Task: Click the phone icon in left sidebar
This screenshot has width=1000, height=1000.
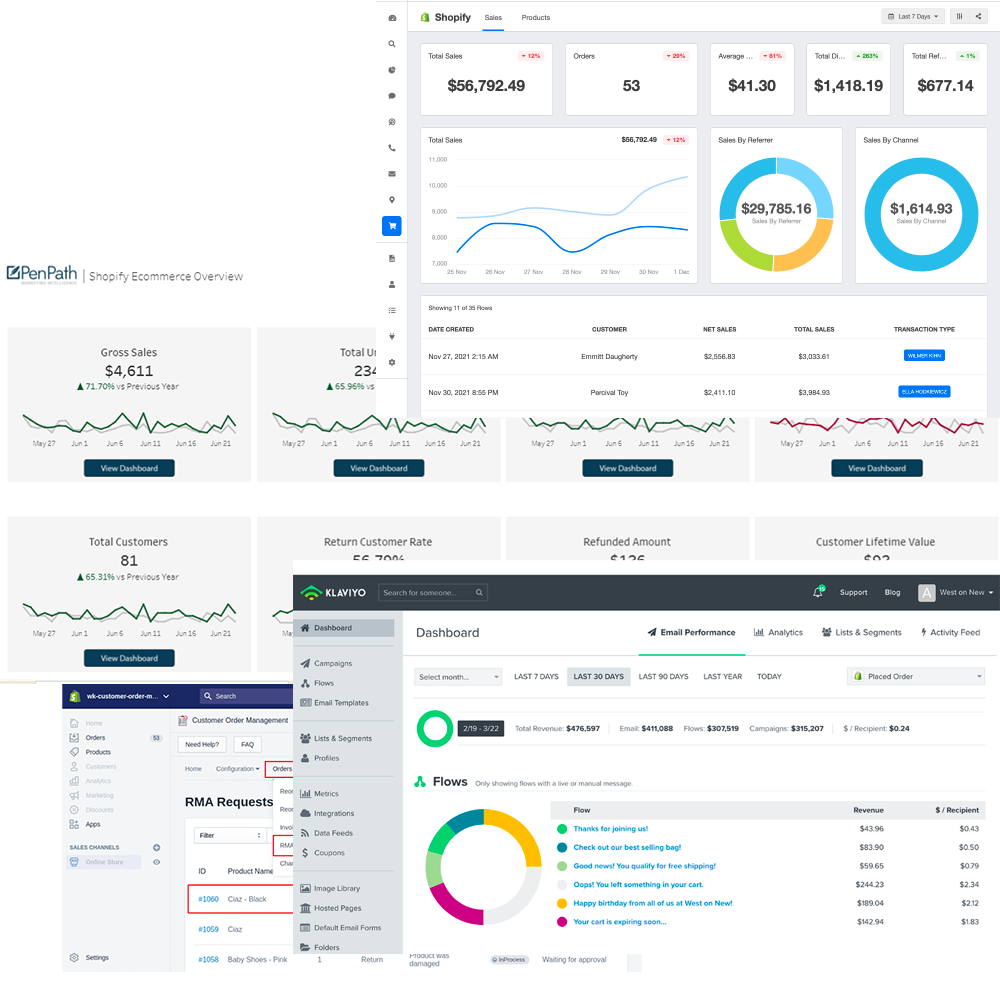Action: pyautogui.click(x=392, y=148)
